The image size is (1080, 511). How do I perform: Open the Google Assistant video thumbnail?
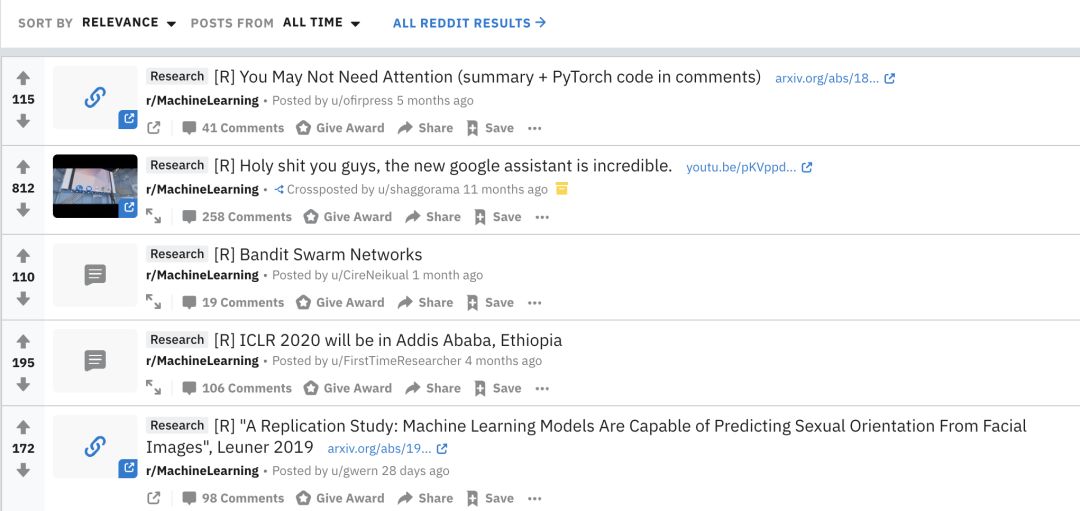click(95, 186)
